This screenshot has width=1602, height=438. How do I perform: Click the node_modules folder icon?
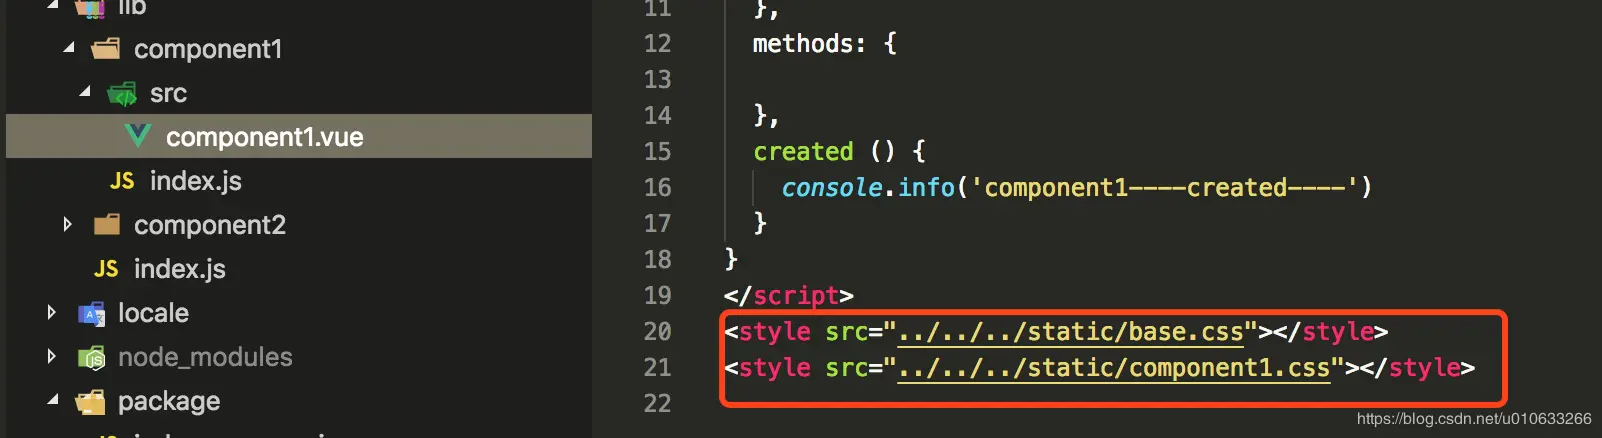(91, 357)
